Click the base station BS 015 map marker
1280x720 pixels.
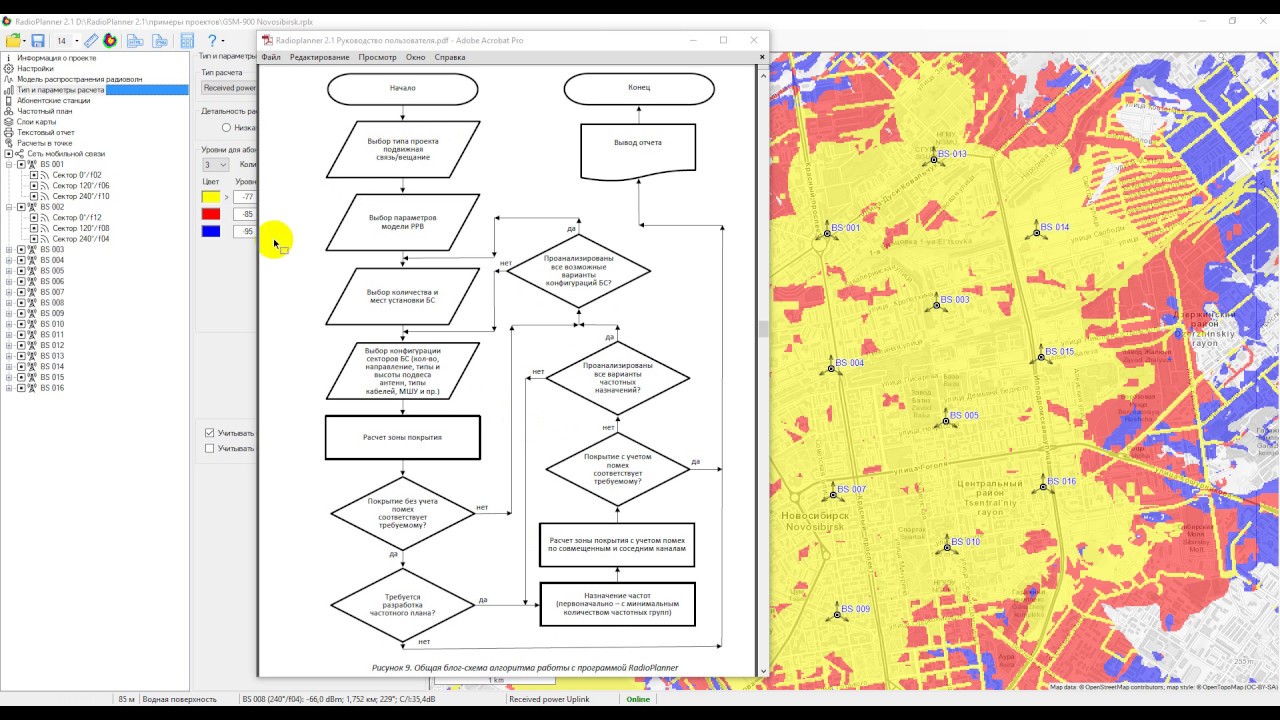point(1041,356)
